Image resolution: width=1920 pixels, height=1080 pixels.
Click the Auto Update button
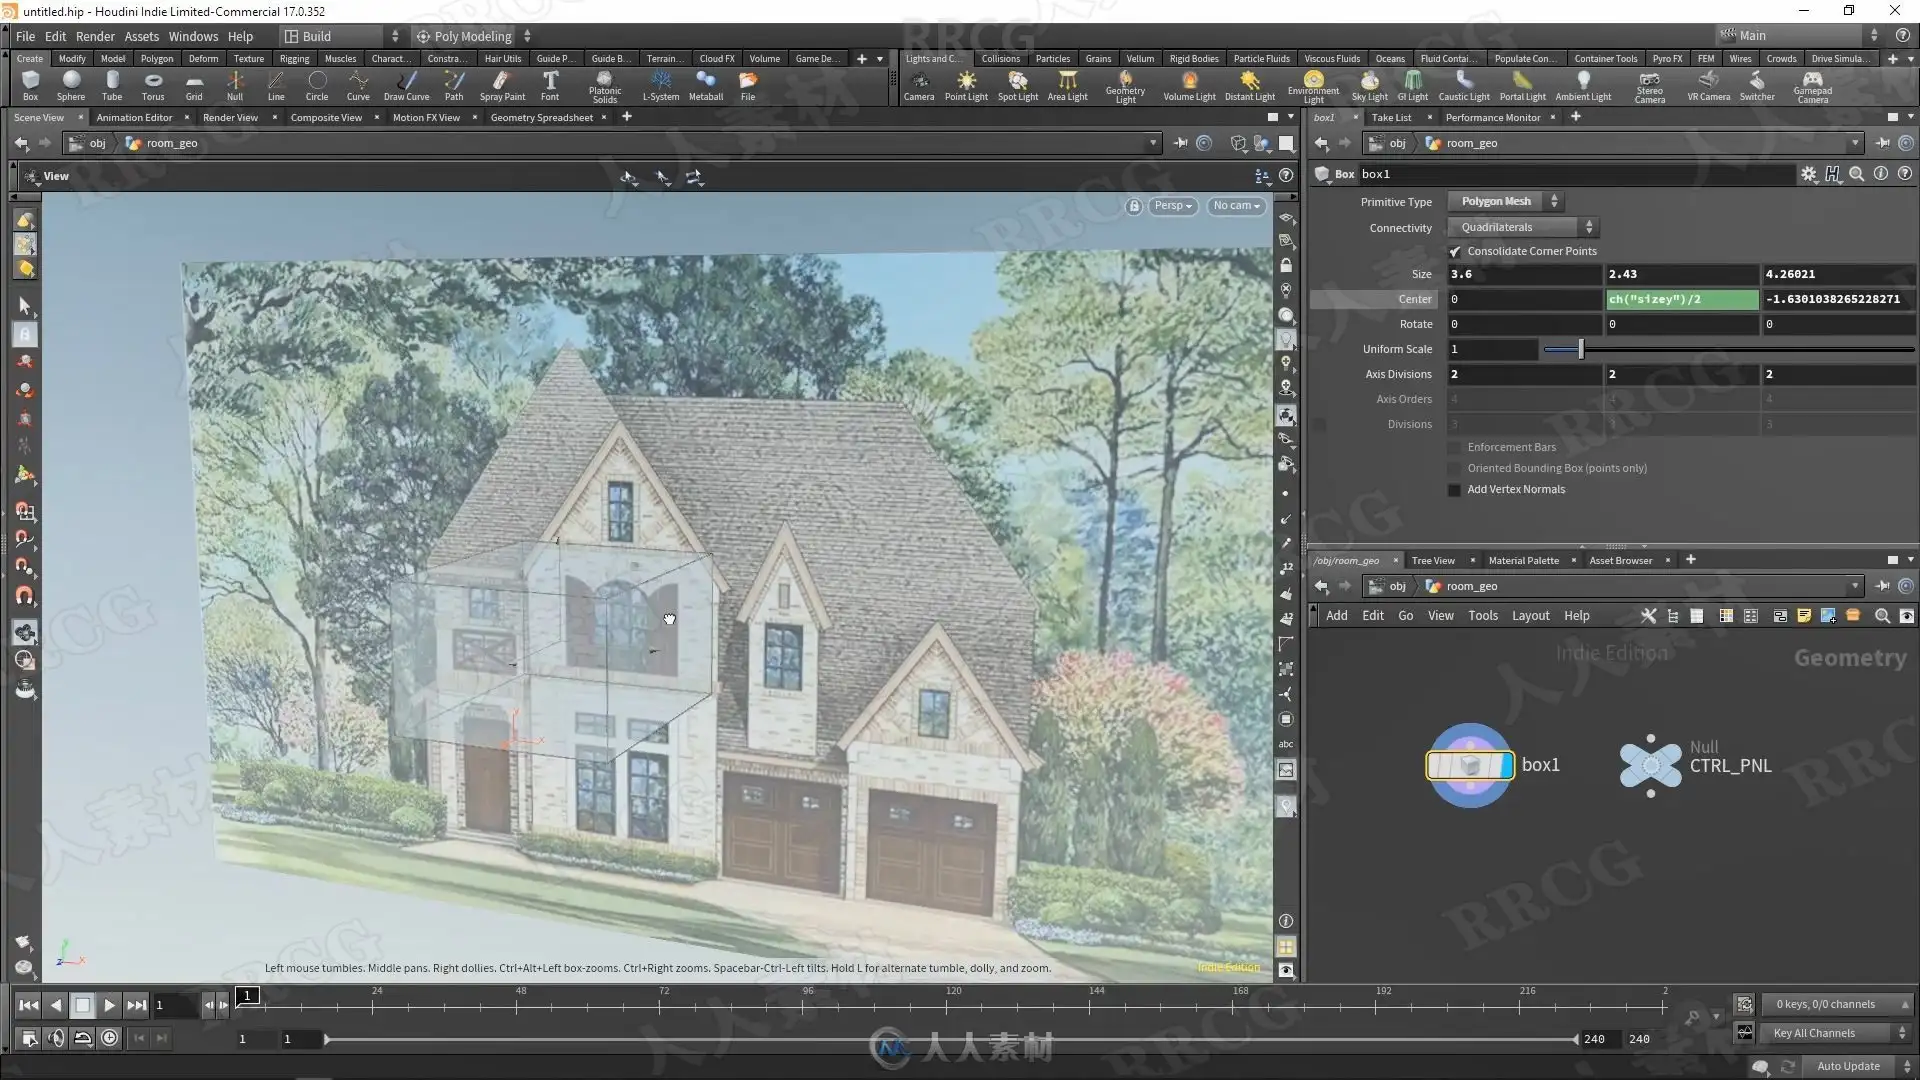tap(1847, 1066)
